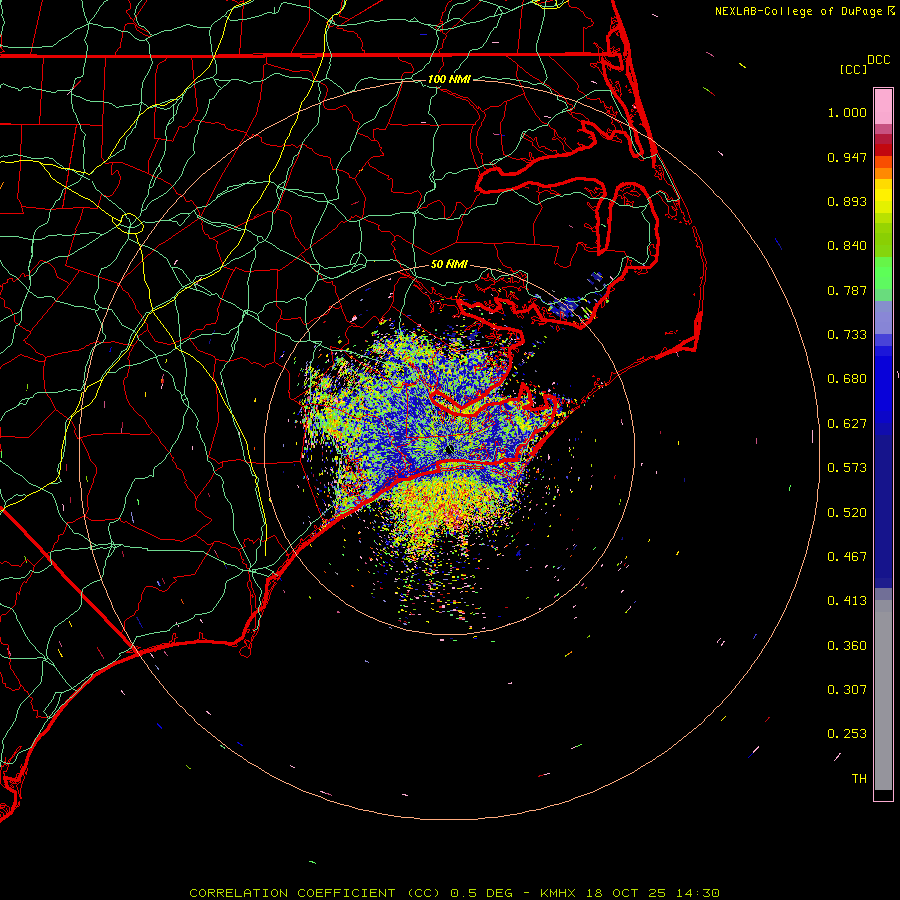Pick the pink band of the colorbar
Screen dimensions: 900x900
[883, 107]
